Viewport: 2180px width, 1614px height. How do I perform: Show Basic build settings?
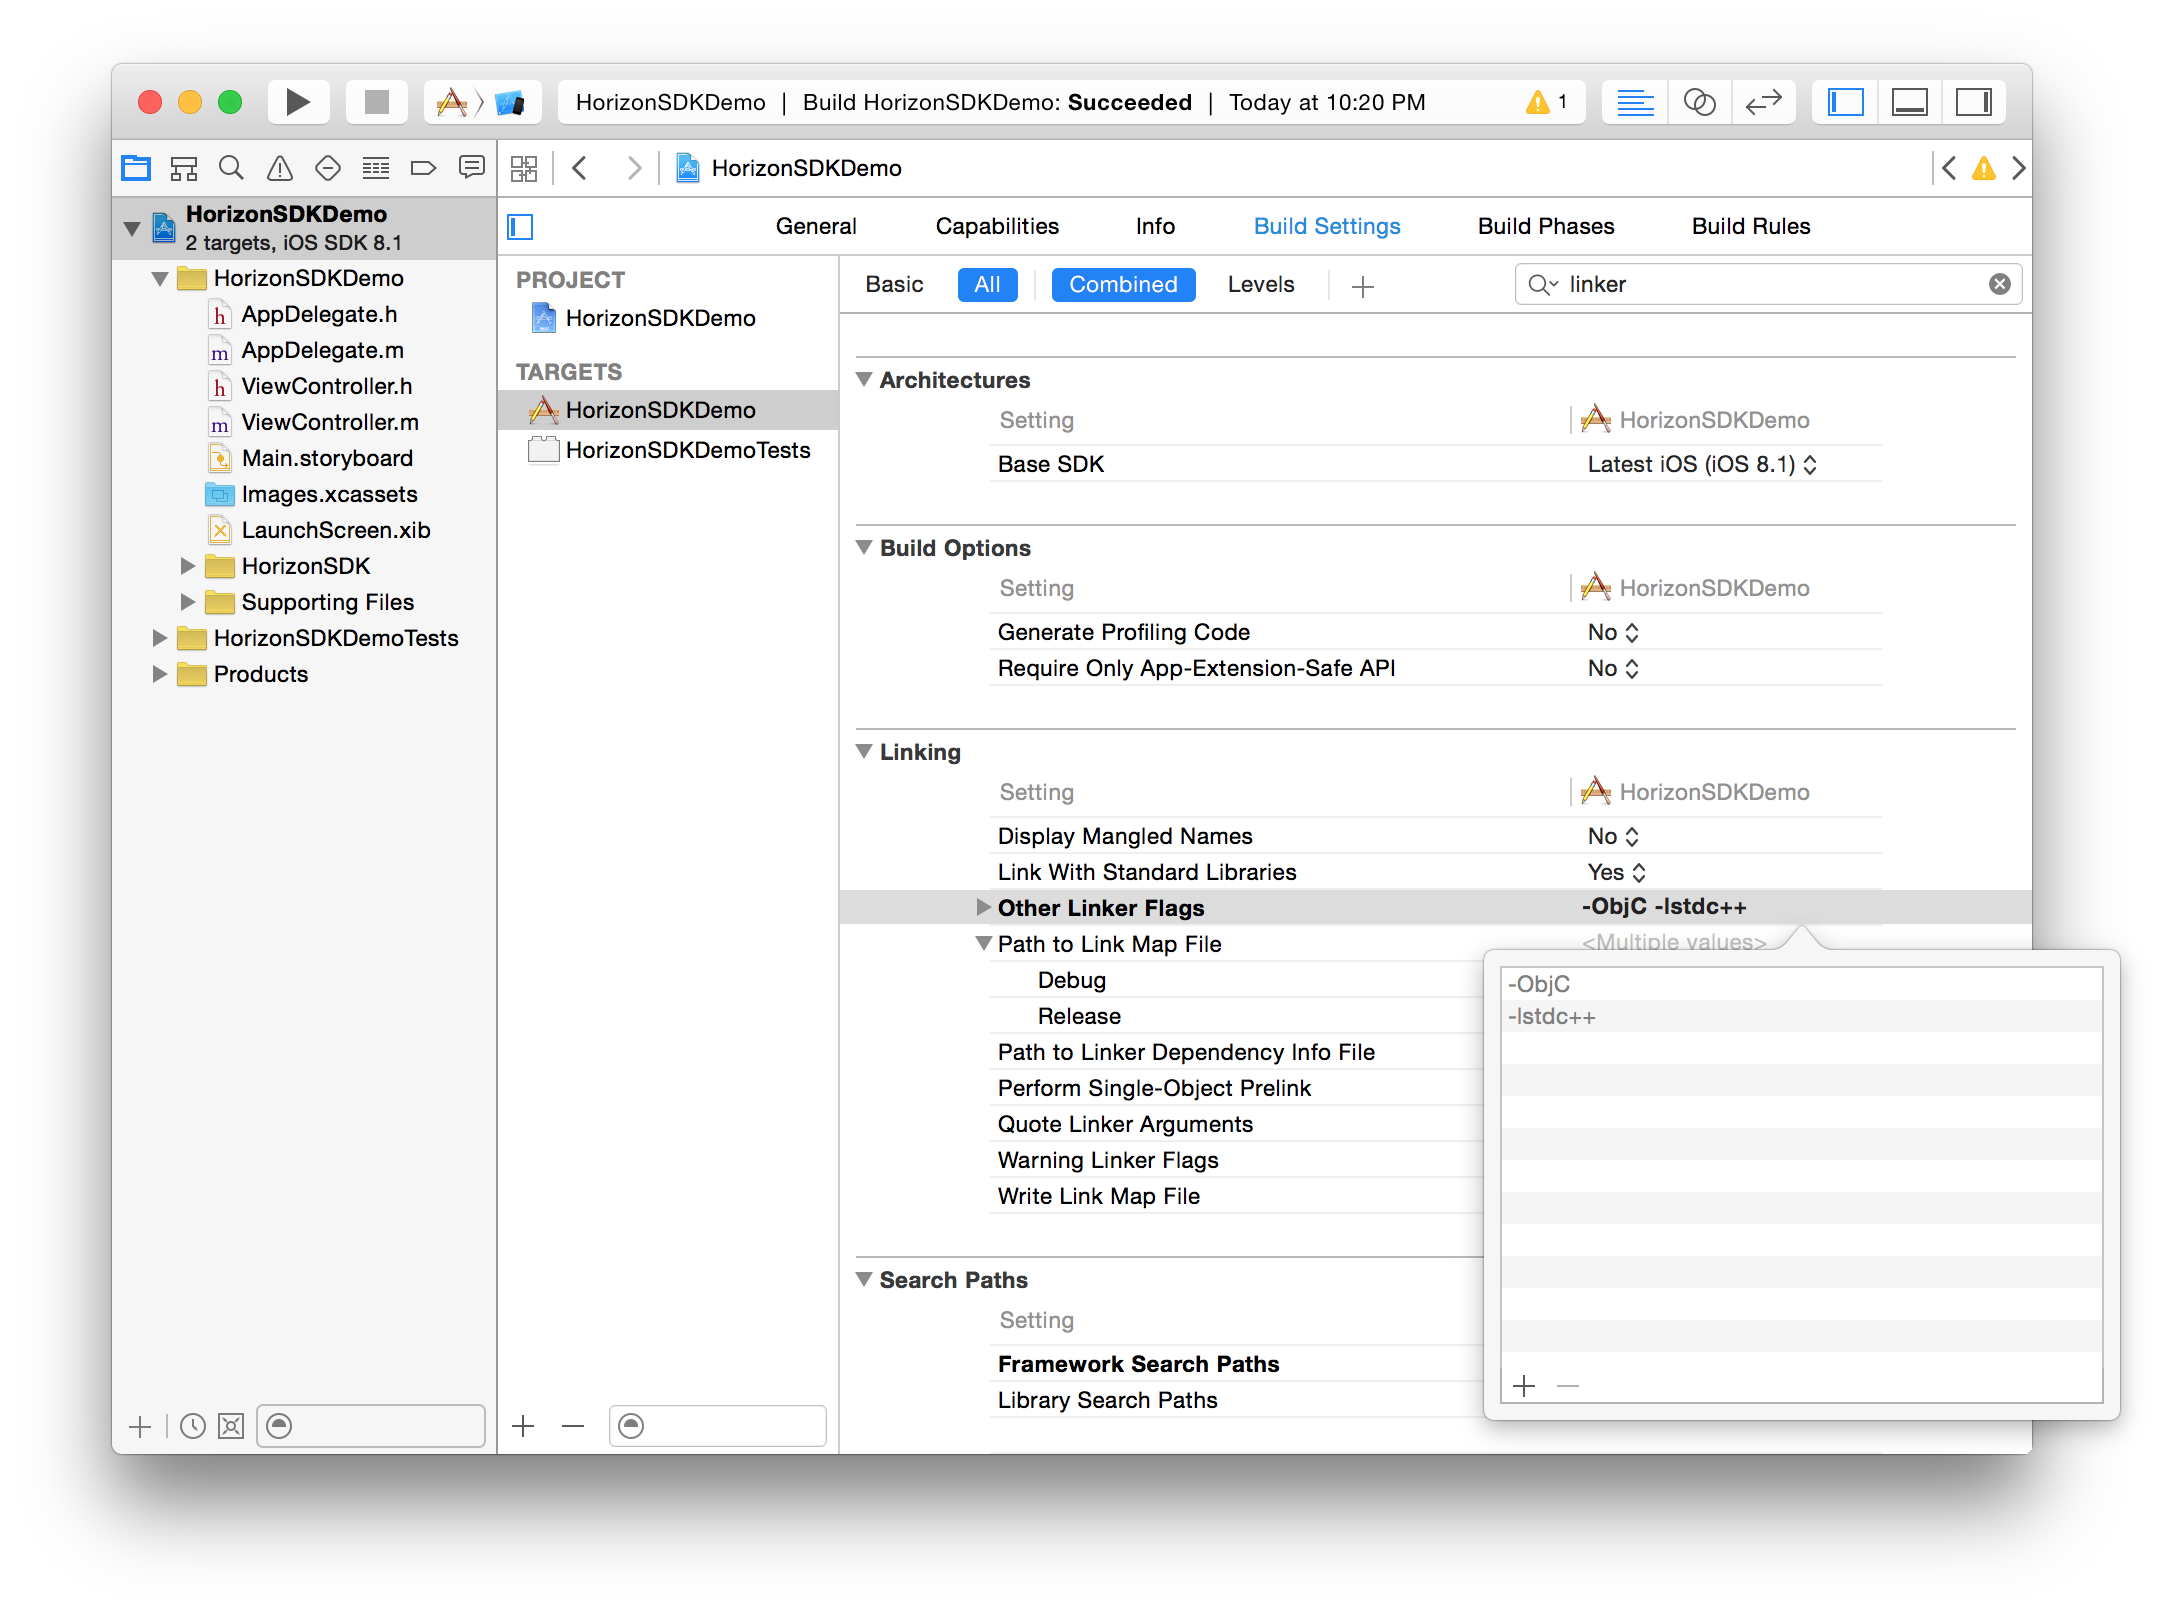[894, 285]
